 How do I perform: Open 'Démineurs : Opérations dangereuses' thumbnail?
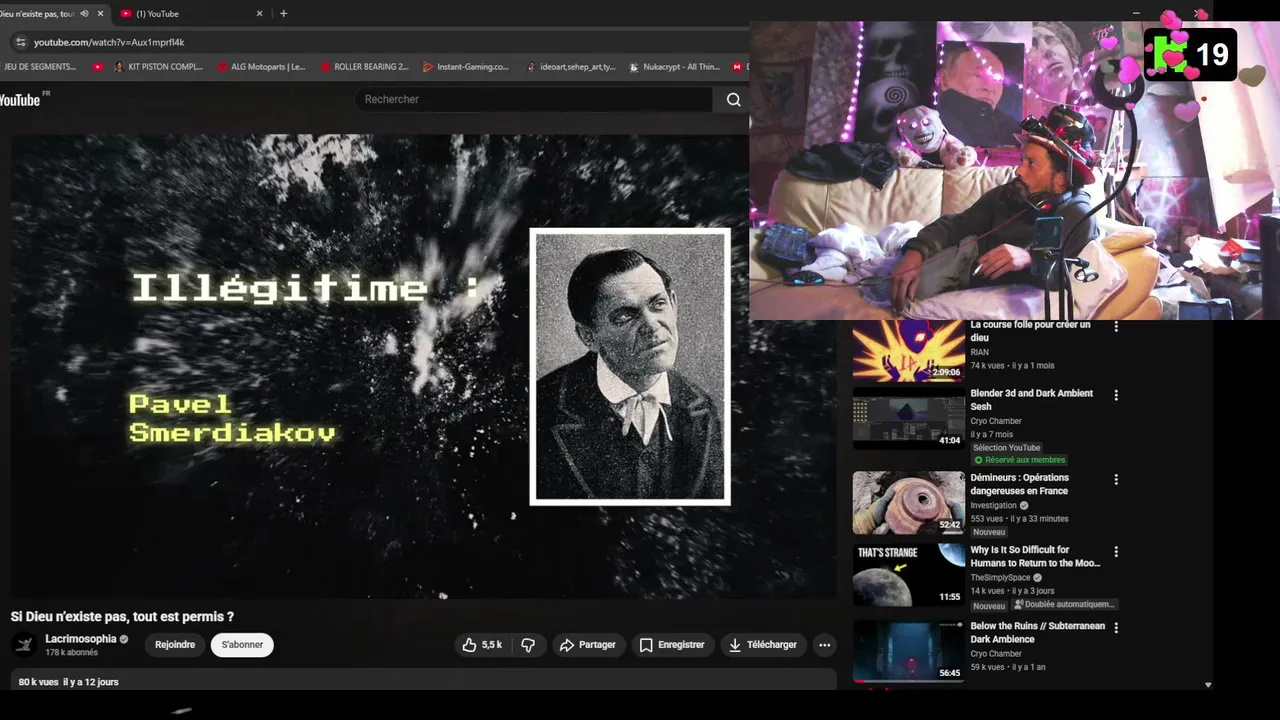pos(908,503)
